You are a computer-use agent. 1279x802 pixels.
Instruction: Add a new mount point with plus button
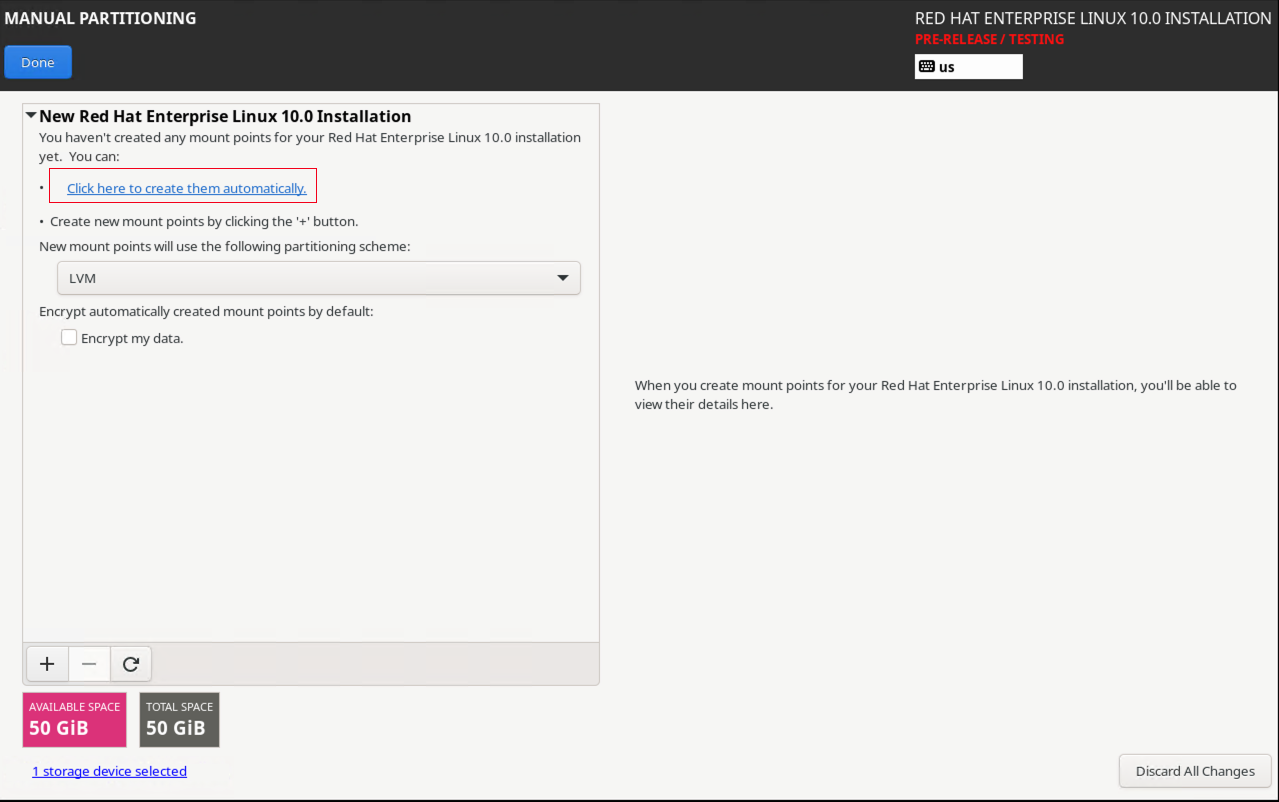click(x=47, y=663)
